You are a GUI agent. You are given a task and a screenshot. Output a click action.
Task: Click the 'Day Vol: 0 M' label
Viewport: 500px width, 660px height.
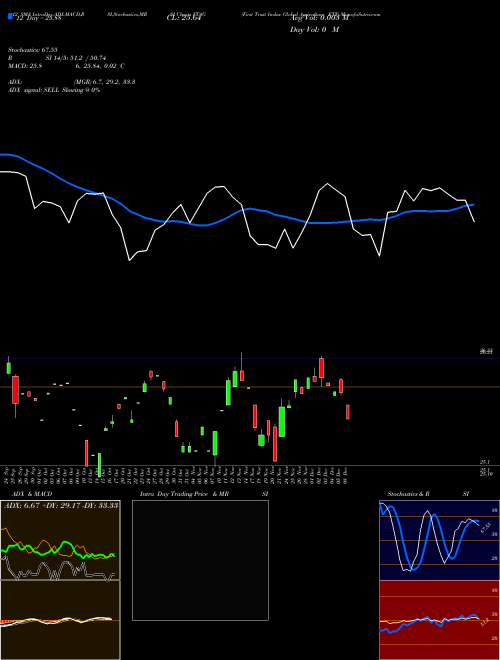(314, 30)
